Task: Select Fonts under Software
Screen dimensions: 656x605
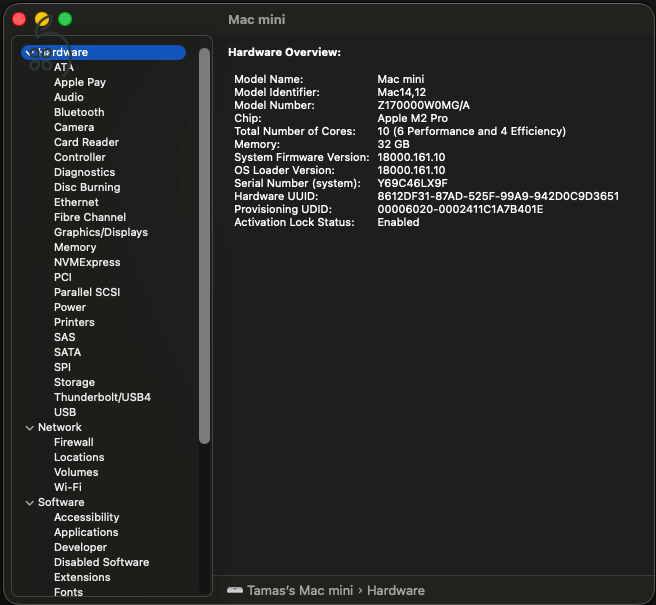Action: coord(68,592)
